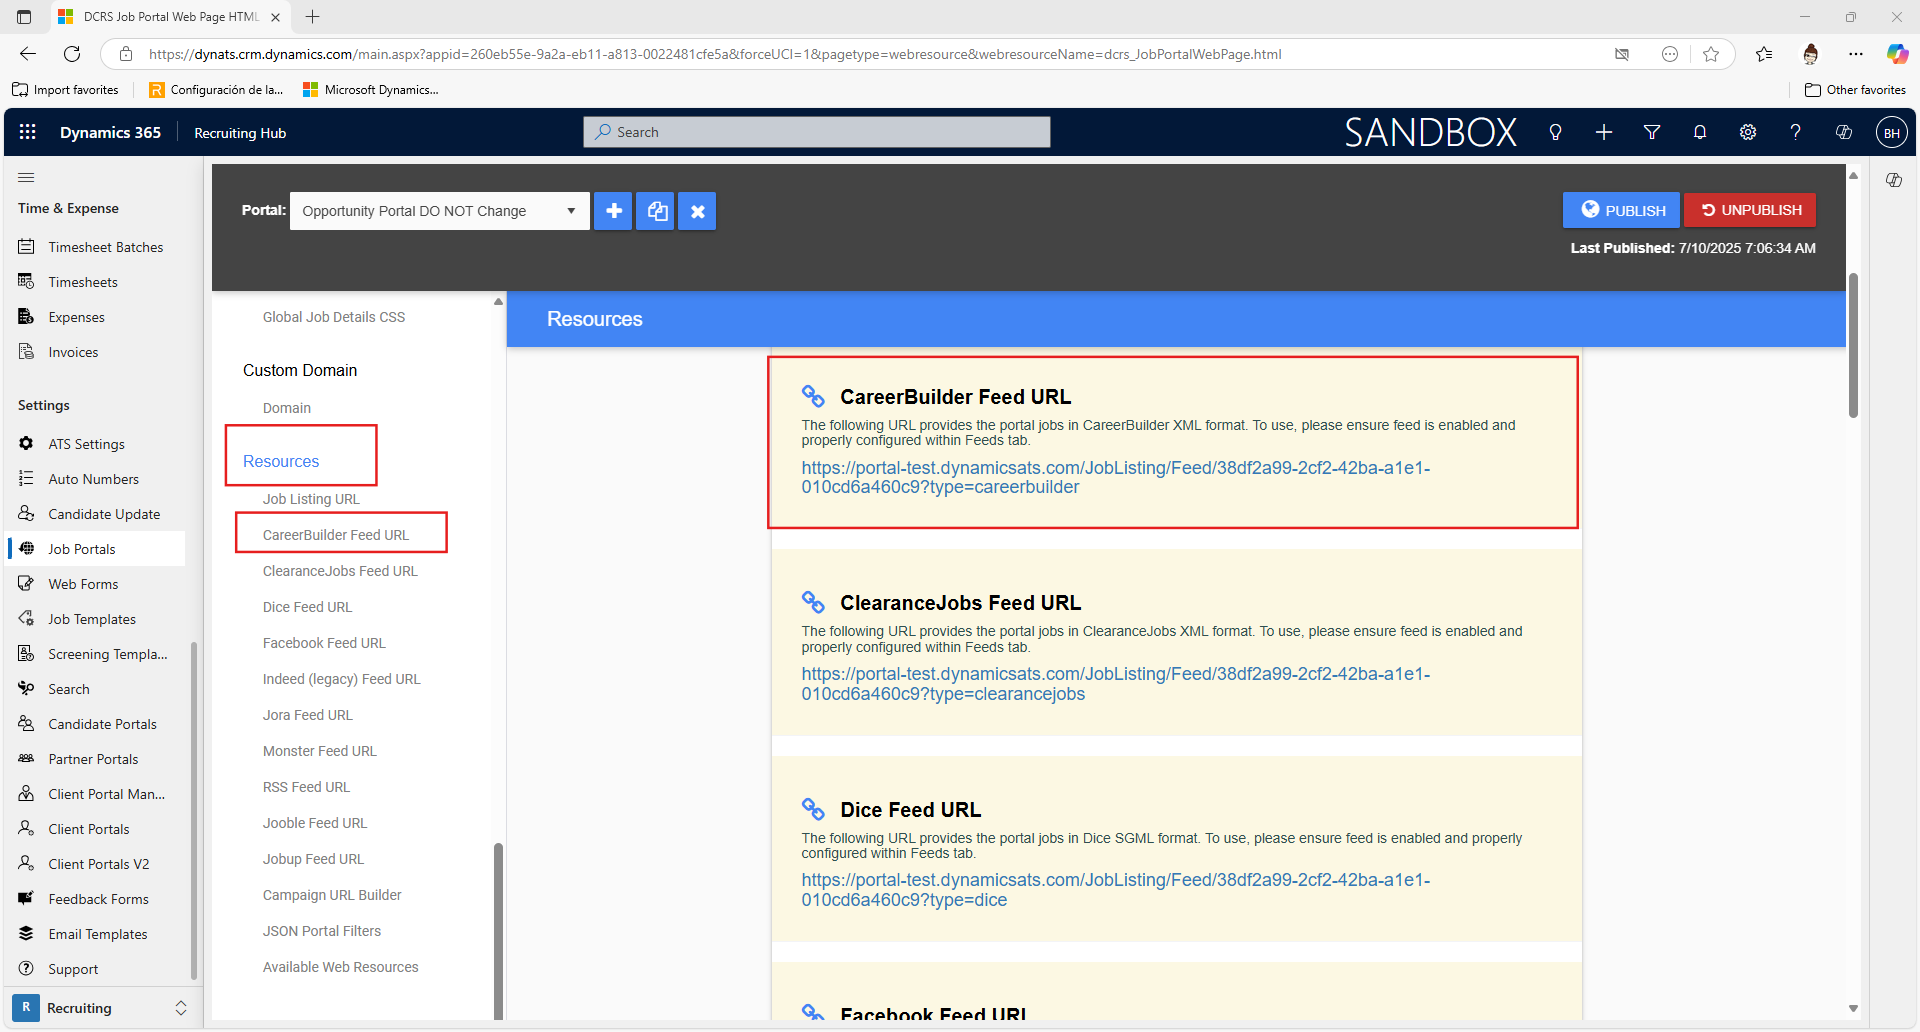The height and width of the screenshot is (1032, 1920).
Task: Click the blue add portal plus button
Action: click(614, 211)
